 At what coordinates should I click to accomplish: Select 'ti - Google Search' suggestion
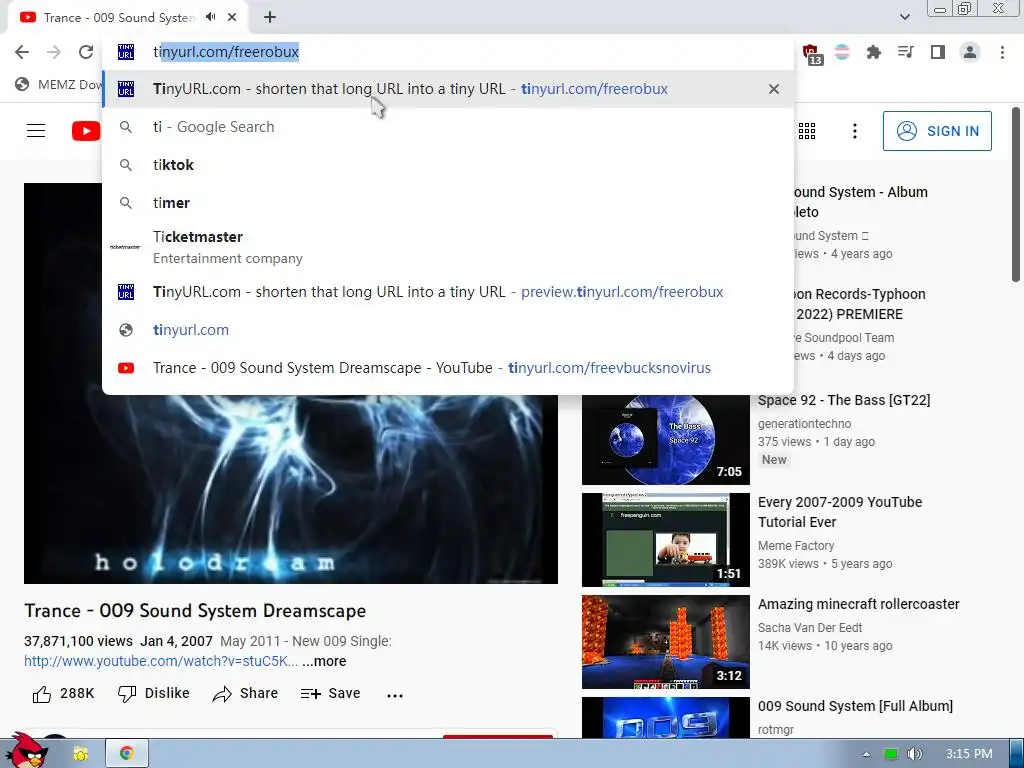coord(447,127)
